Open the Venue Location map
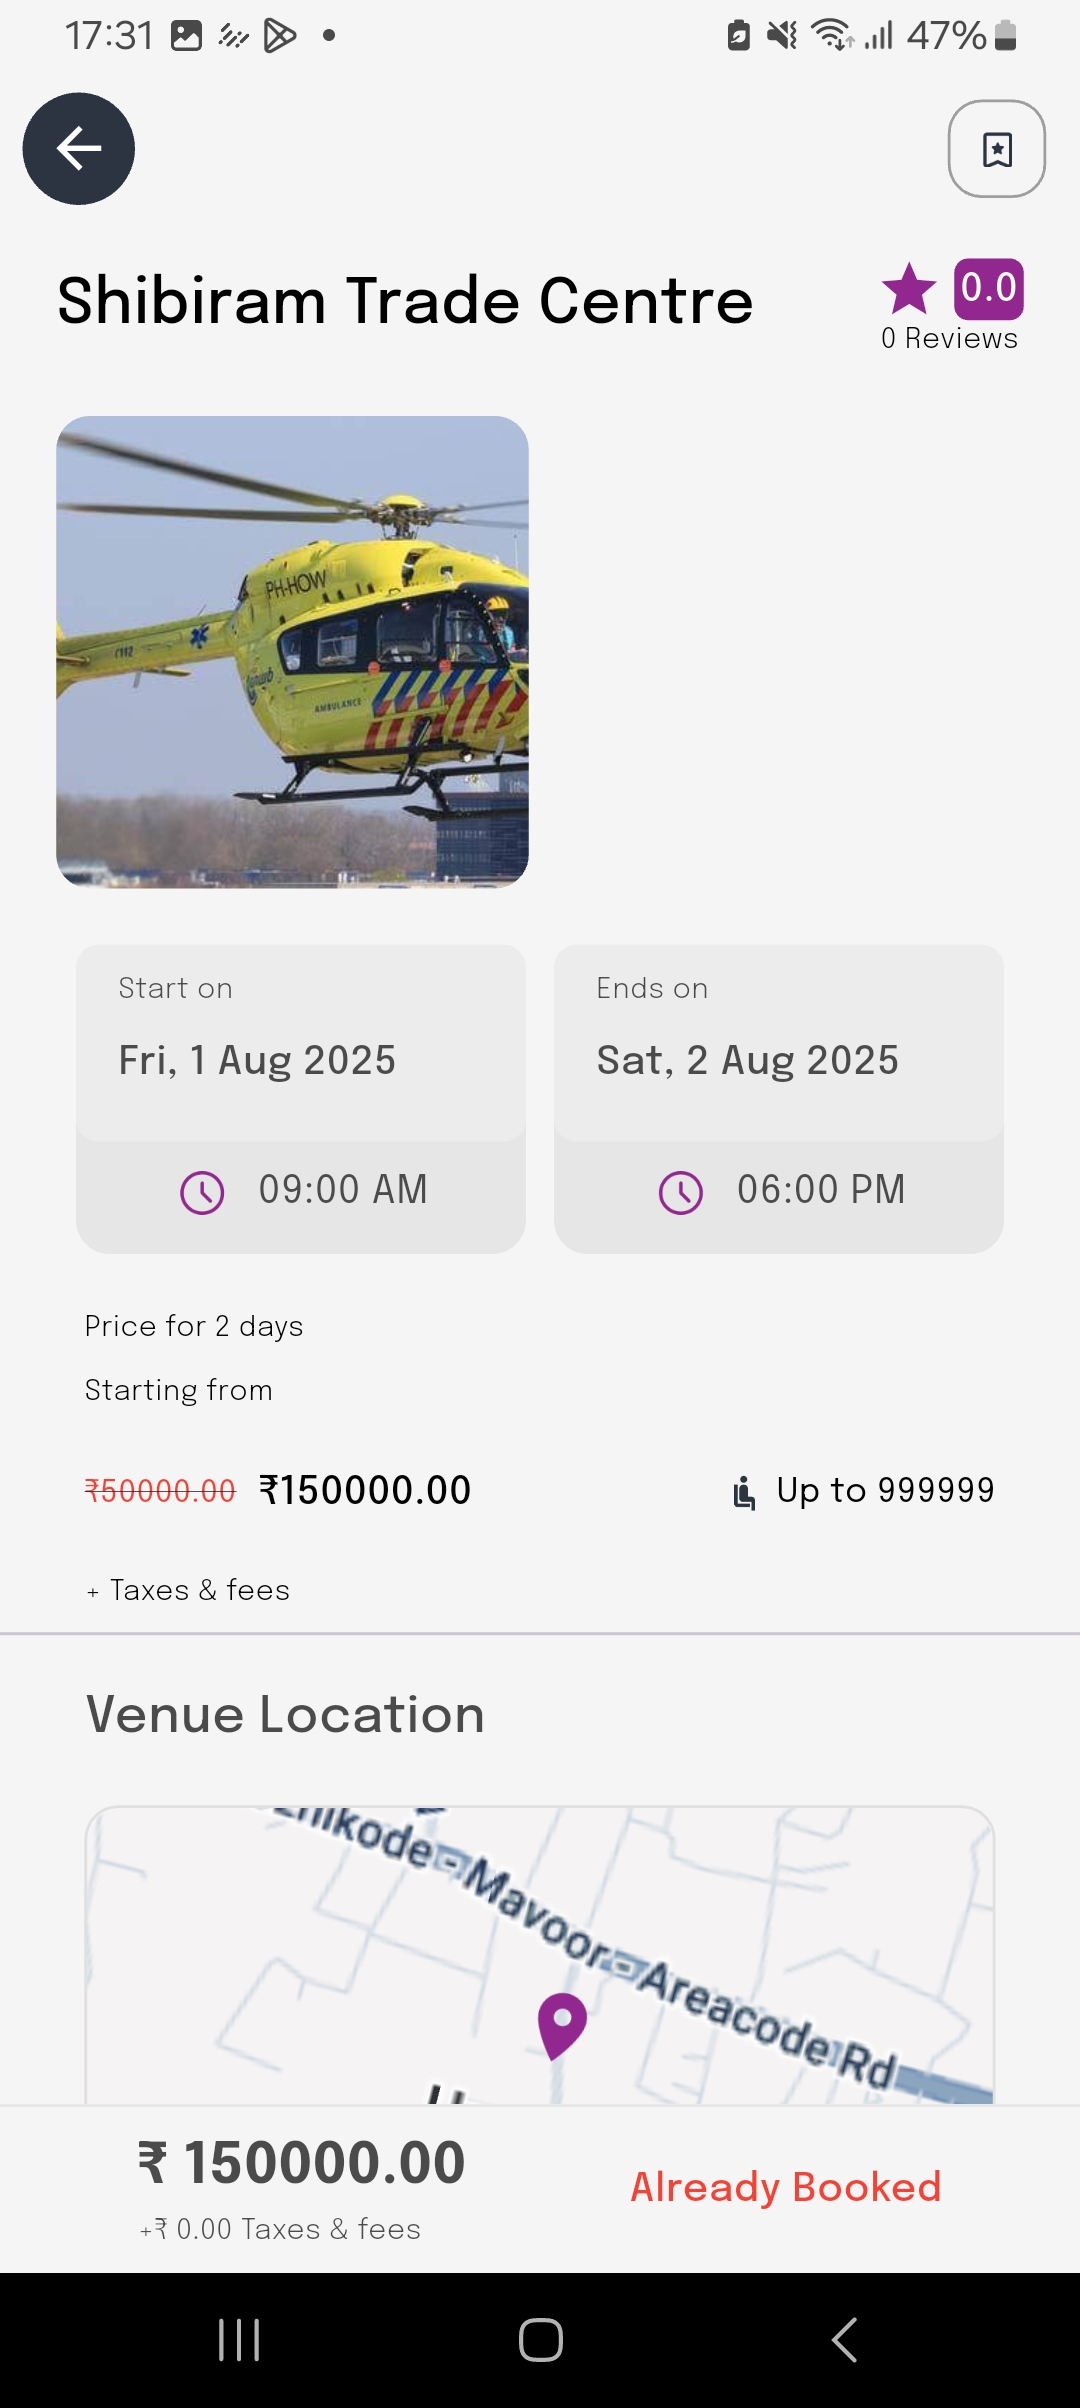 click(x=540, y=1955)
